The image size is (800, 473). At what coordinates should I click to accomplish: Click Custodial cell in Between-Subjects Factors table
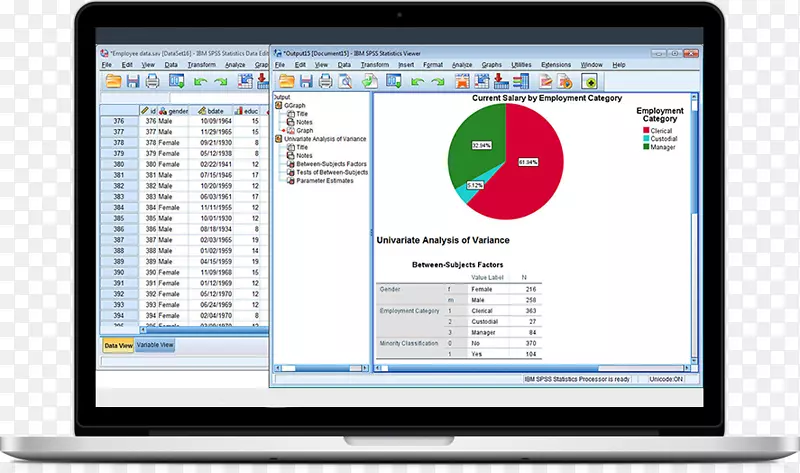click(x=484, y=322)
